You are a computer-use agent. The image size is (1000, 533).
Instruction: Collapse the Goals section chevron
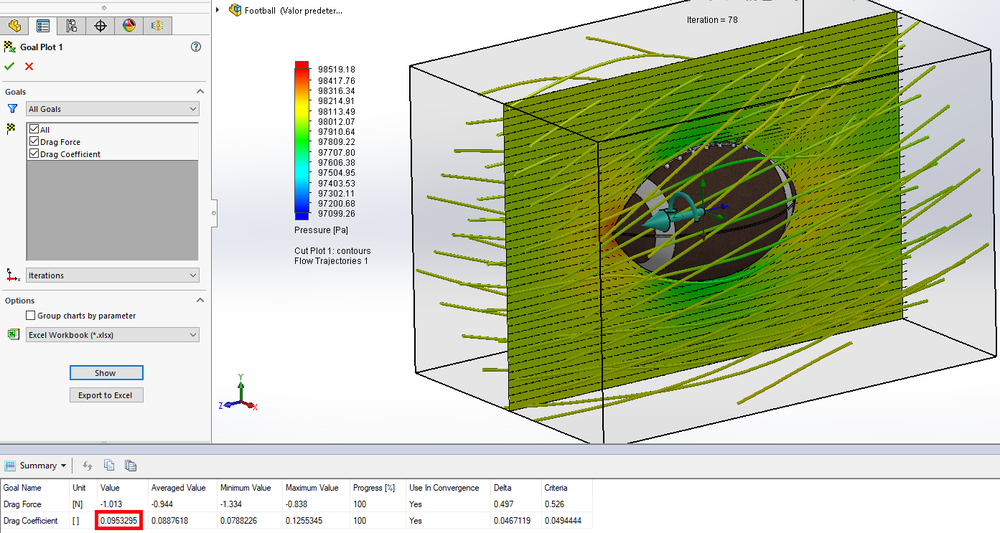(x=200, y=92)
